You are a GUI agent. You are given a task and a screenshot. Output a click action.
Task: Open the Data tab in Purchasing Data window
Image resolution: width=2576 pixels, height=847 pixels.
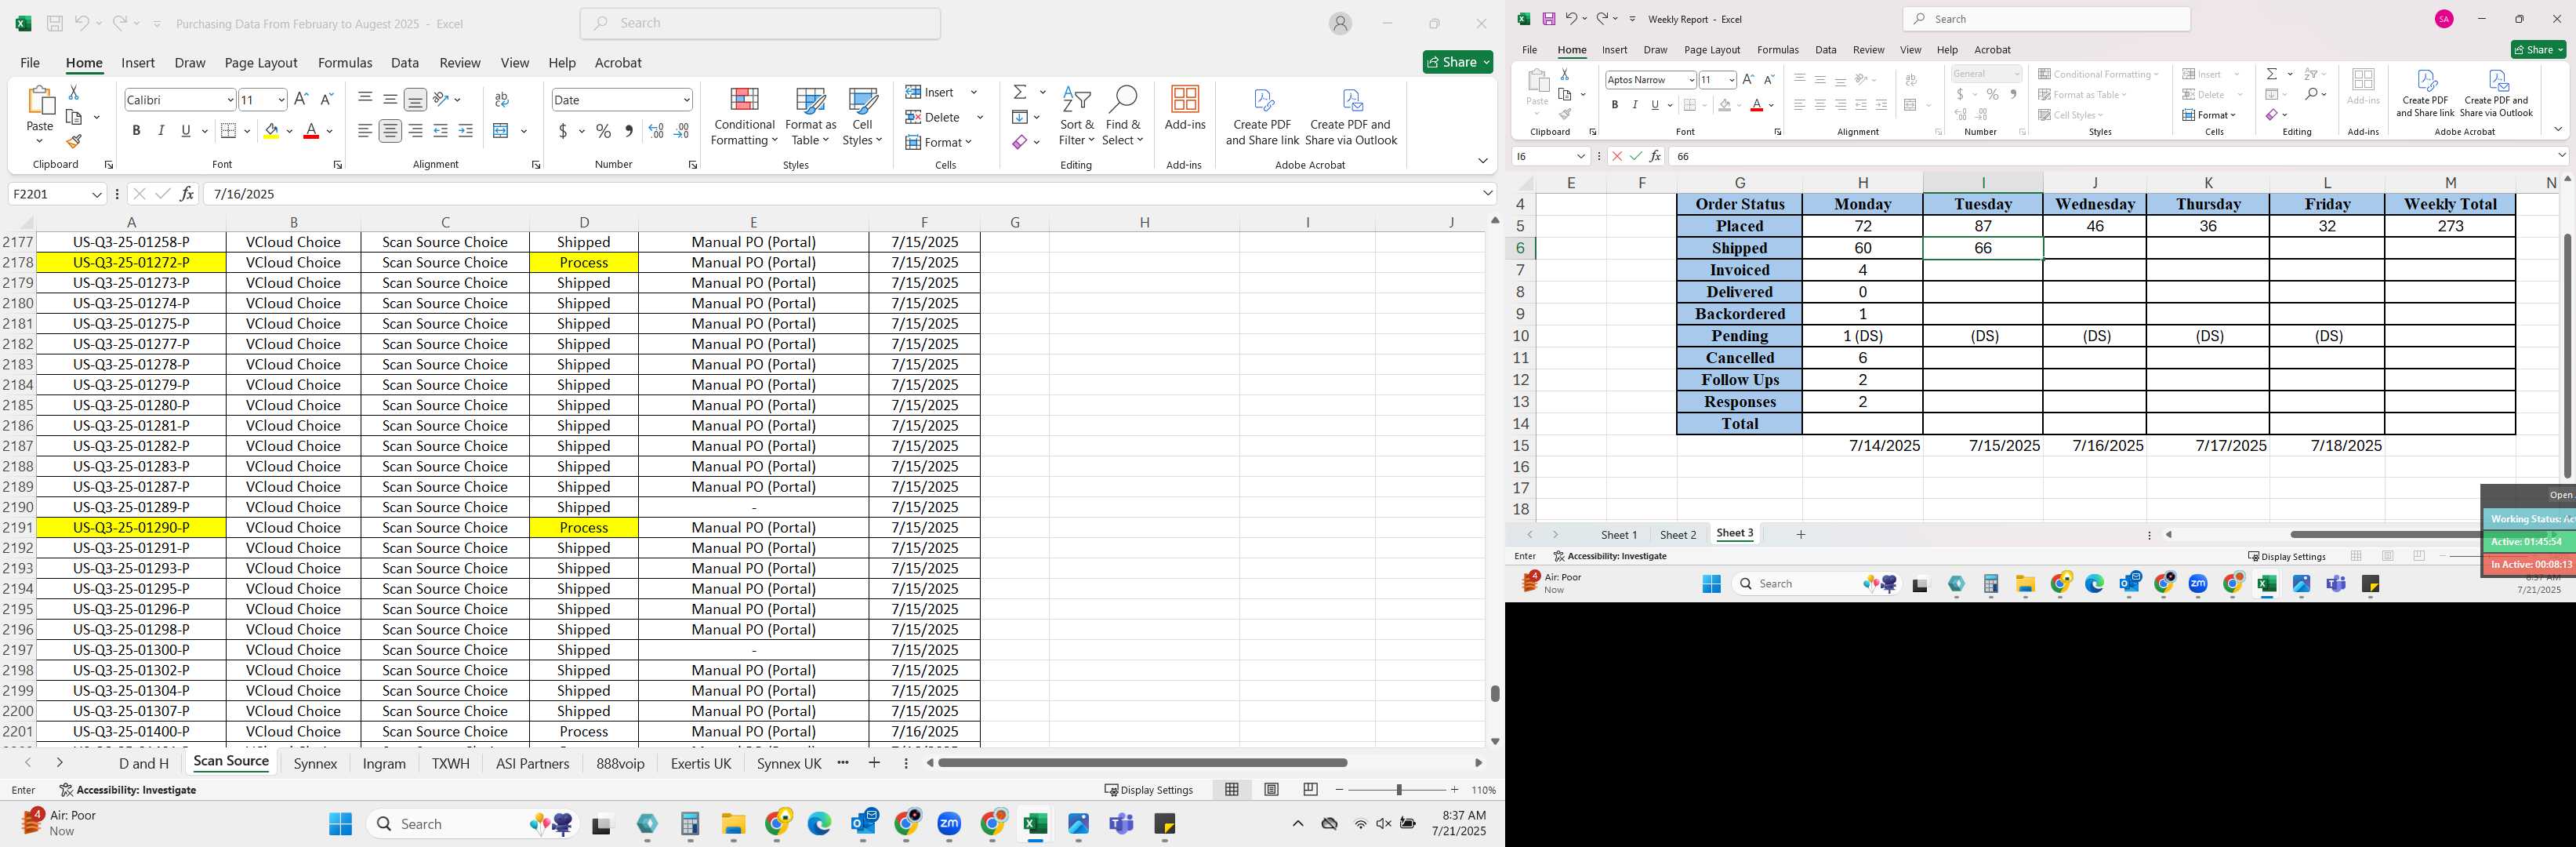pyautogui.click(x=405, y=63)
